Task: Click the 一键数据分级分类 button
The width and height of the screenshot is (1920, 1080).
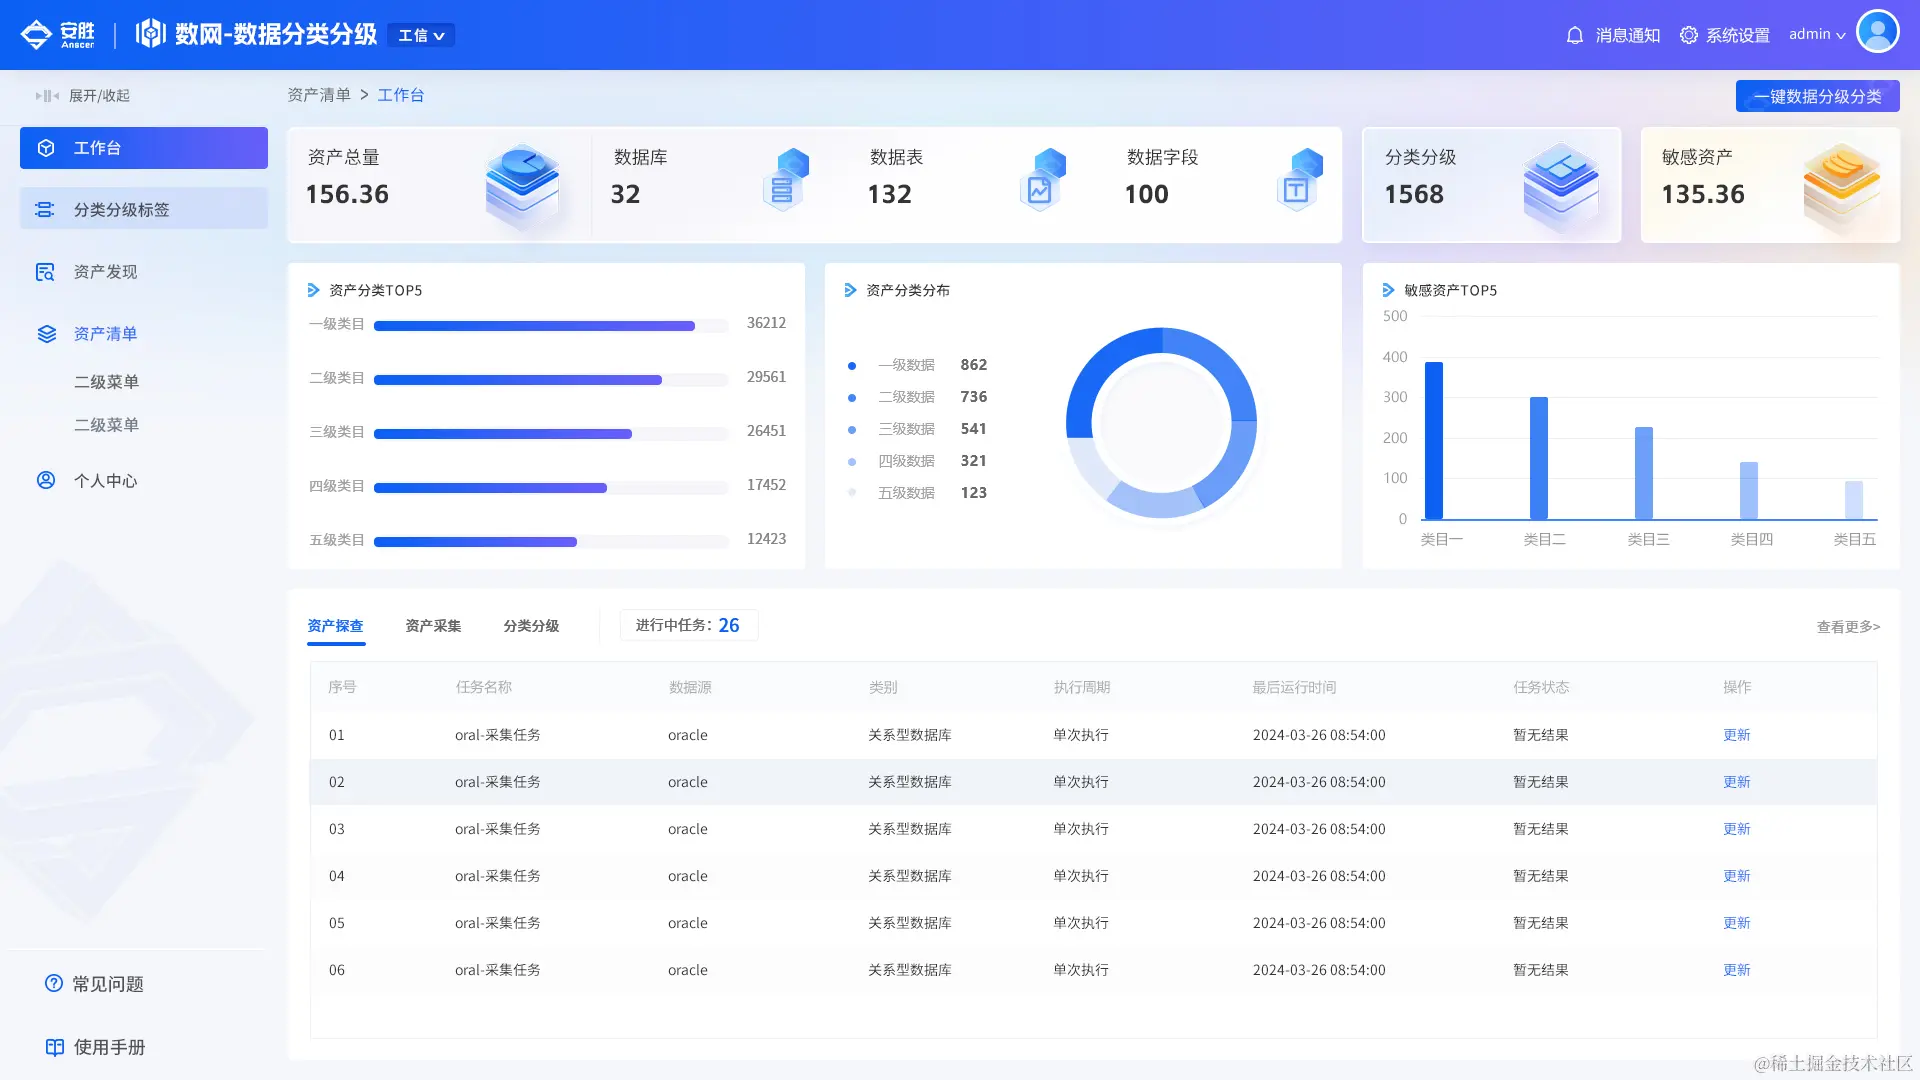Action: [1817, 96]
